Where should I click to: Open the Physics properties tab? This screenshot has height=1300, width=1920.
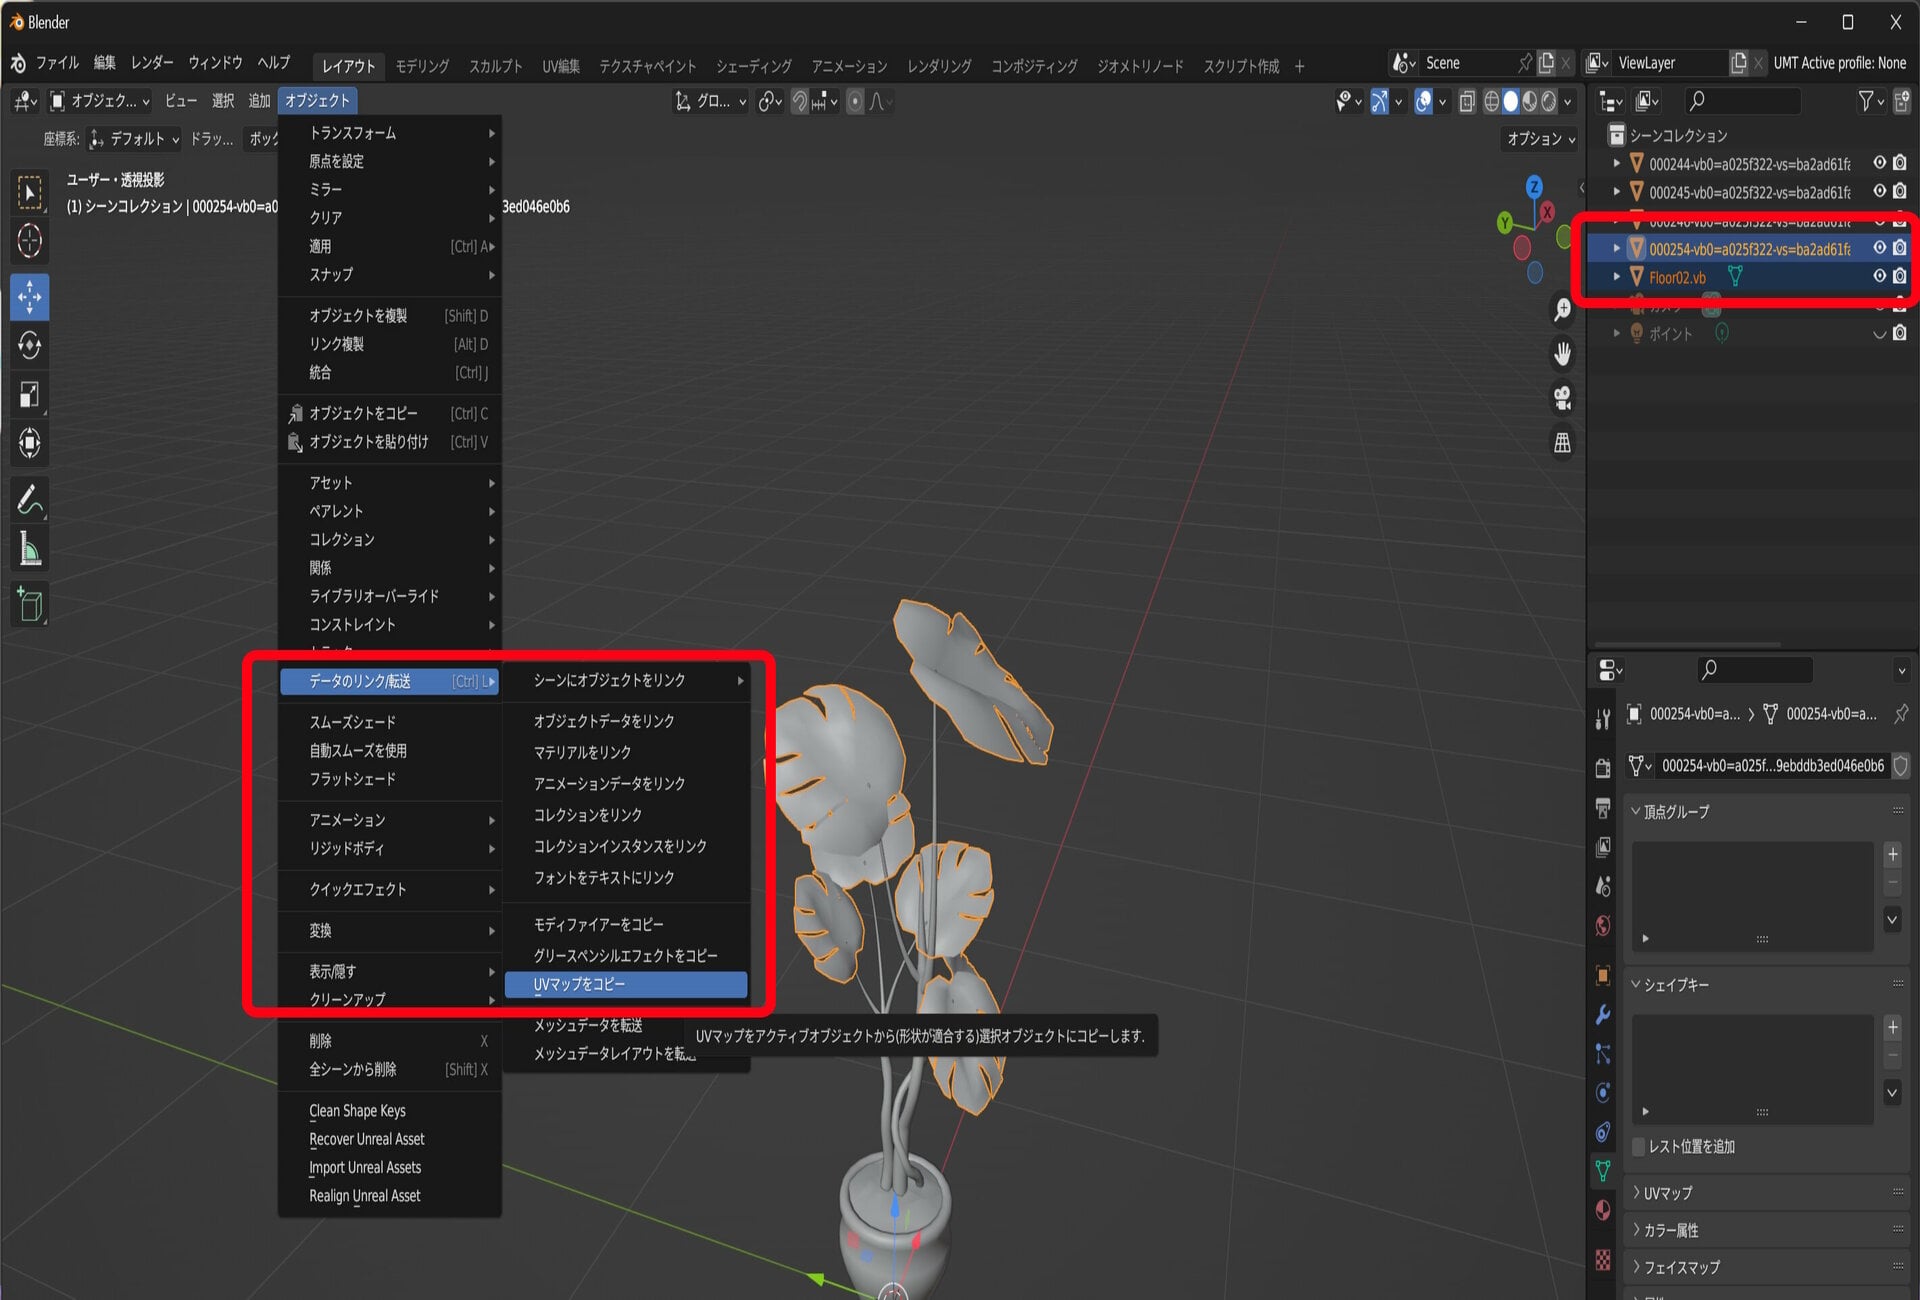tap(1603, 1093)
